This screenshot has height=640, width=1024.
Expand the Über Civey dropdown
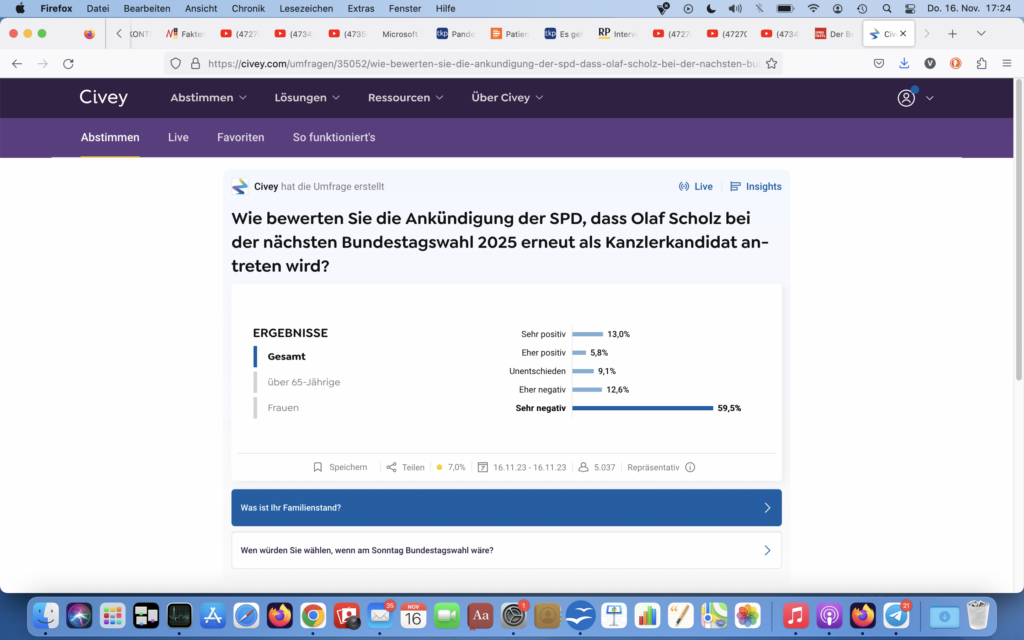coord(507,98)
